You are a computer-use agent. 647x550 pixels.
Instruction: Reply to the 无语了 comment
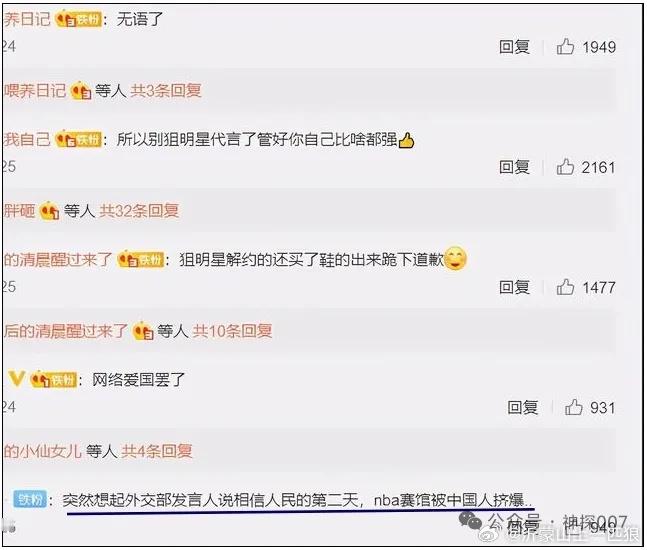514,47
